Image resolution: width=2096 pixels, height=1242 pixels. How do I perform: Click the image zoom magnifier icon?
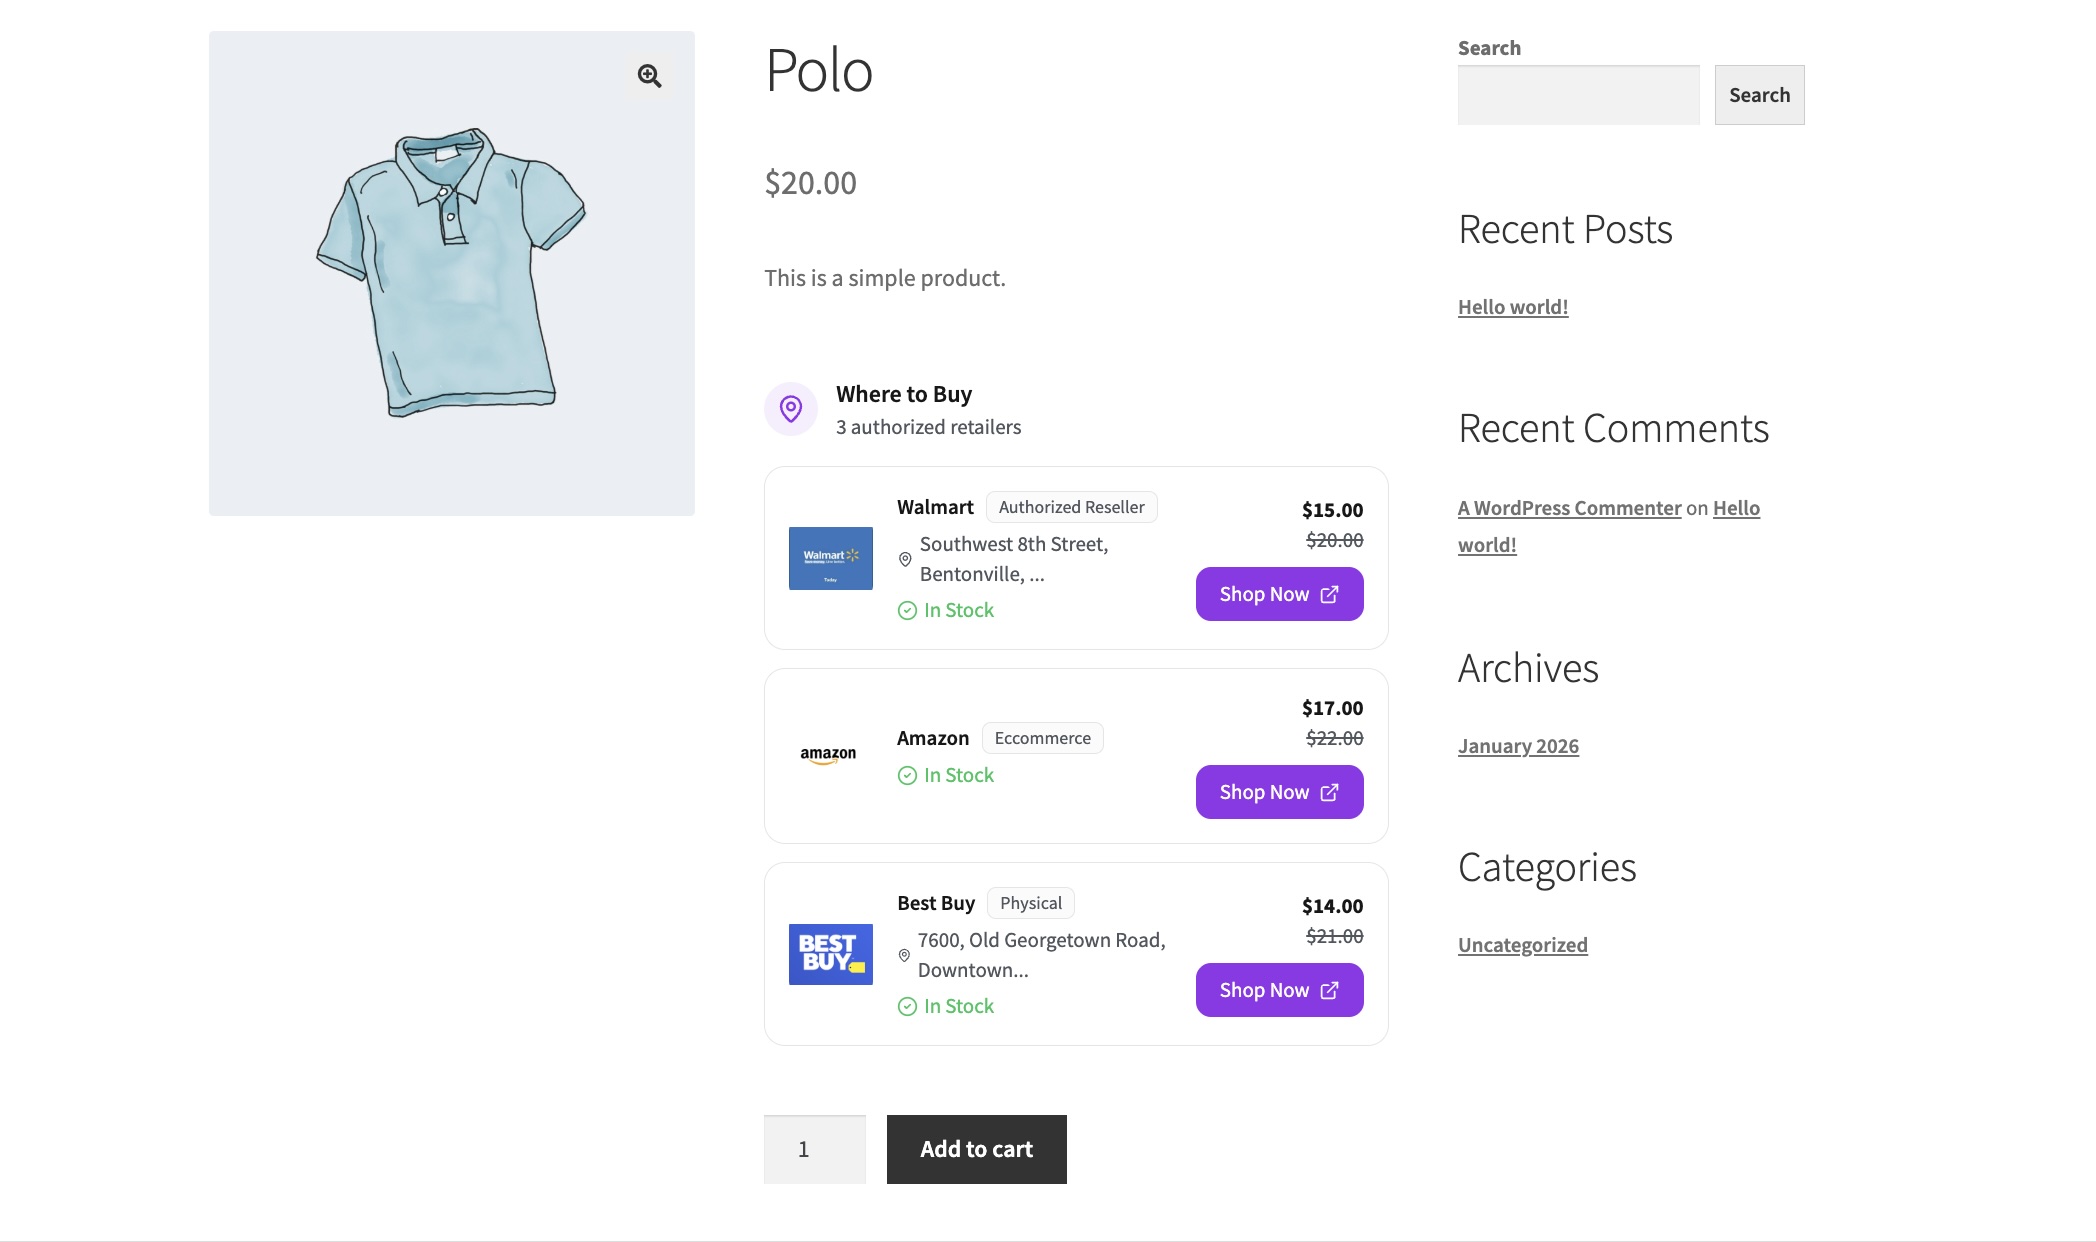[x=648, y=75]
